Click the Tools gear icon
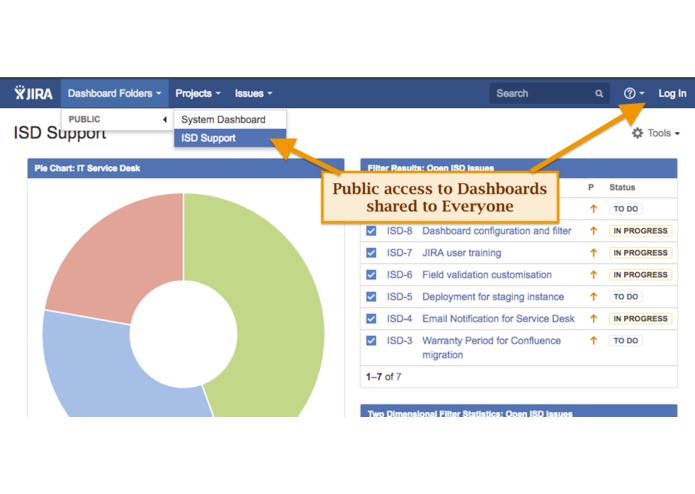The width and height of the screenshot is (695, 494). coord(637,133)
